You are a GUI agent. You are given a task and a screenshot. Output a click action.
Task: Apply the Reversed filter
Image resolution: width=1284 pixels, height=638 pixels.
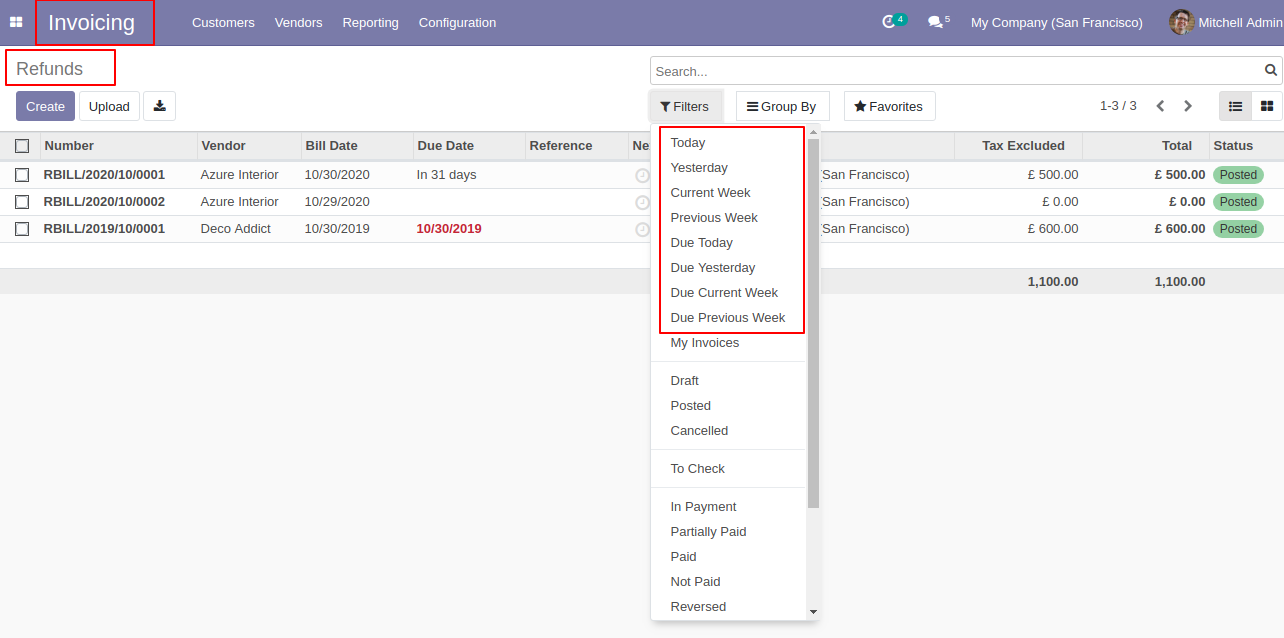point(698,607)
